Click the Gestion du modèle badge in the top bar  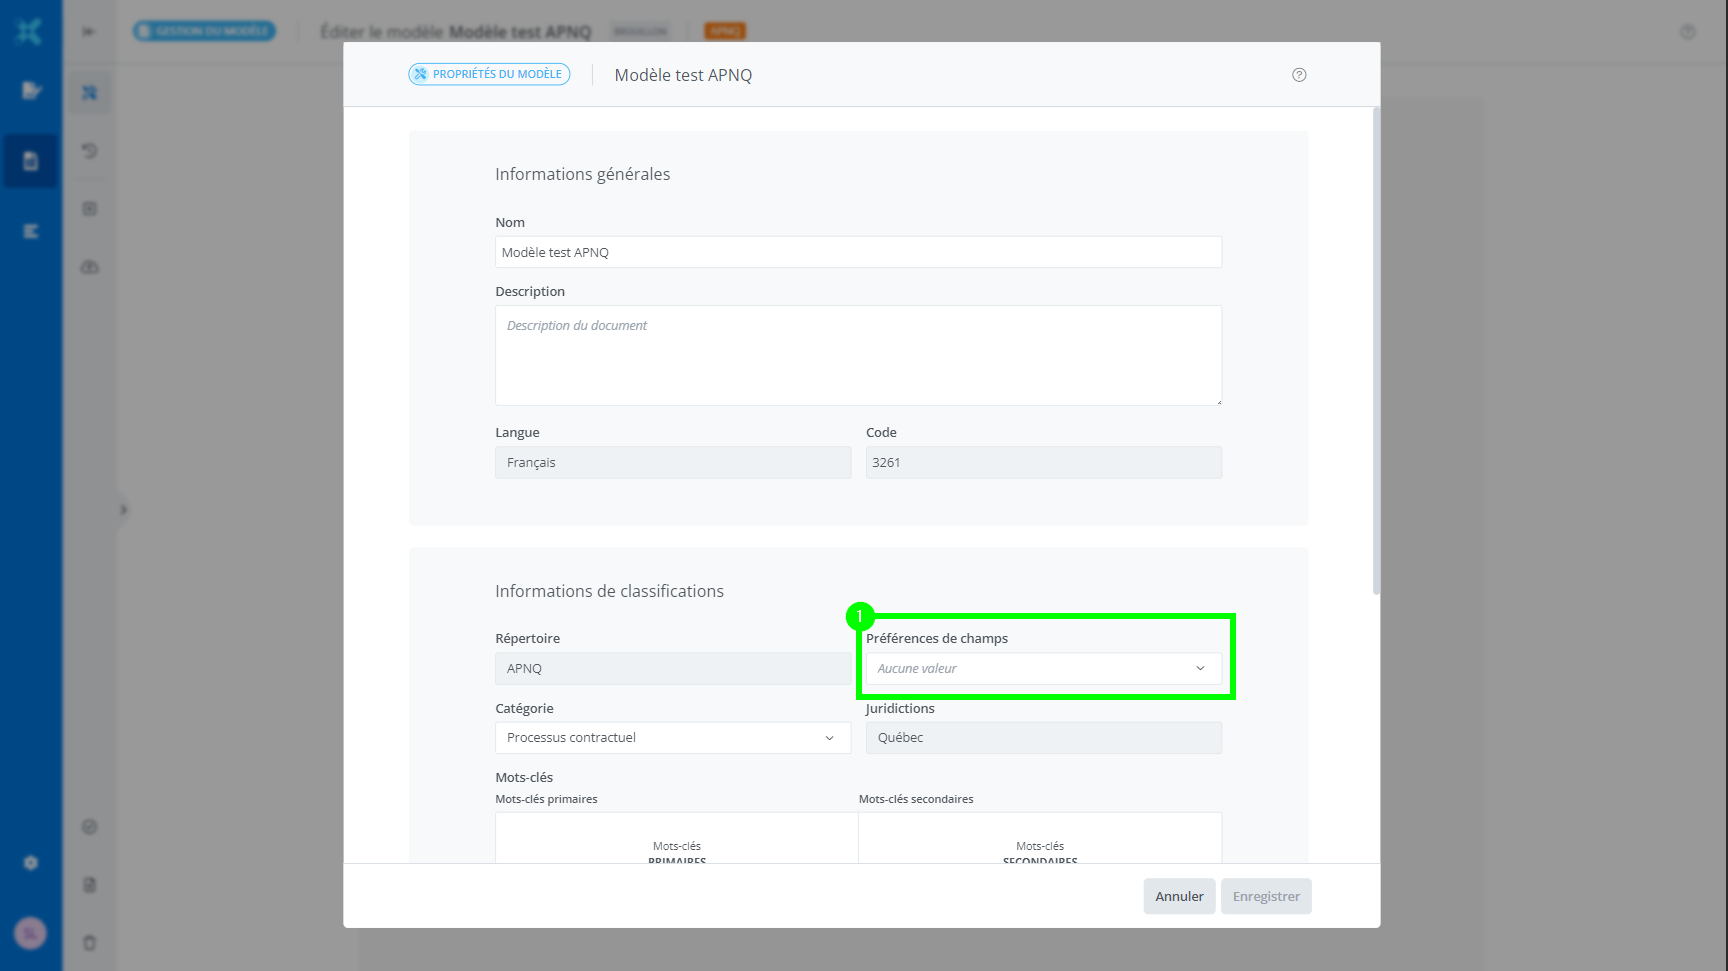coord(204,31)
